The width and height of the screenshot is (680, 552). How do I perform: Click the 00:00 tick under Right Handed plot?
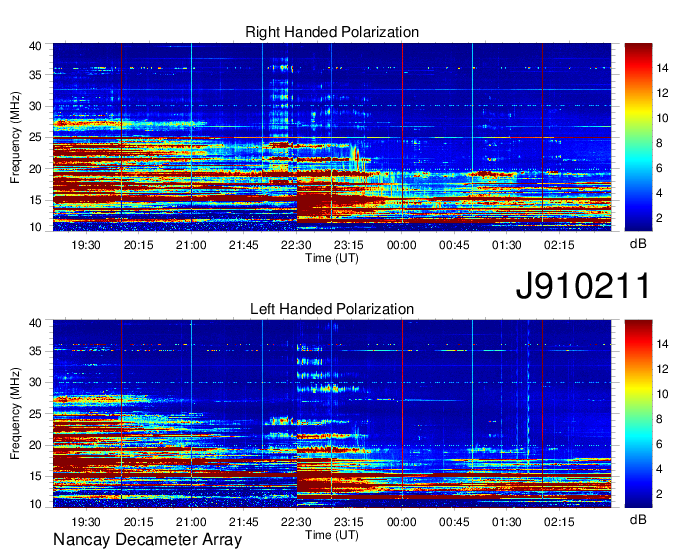pyautogui.click(x=402, y=245)
